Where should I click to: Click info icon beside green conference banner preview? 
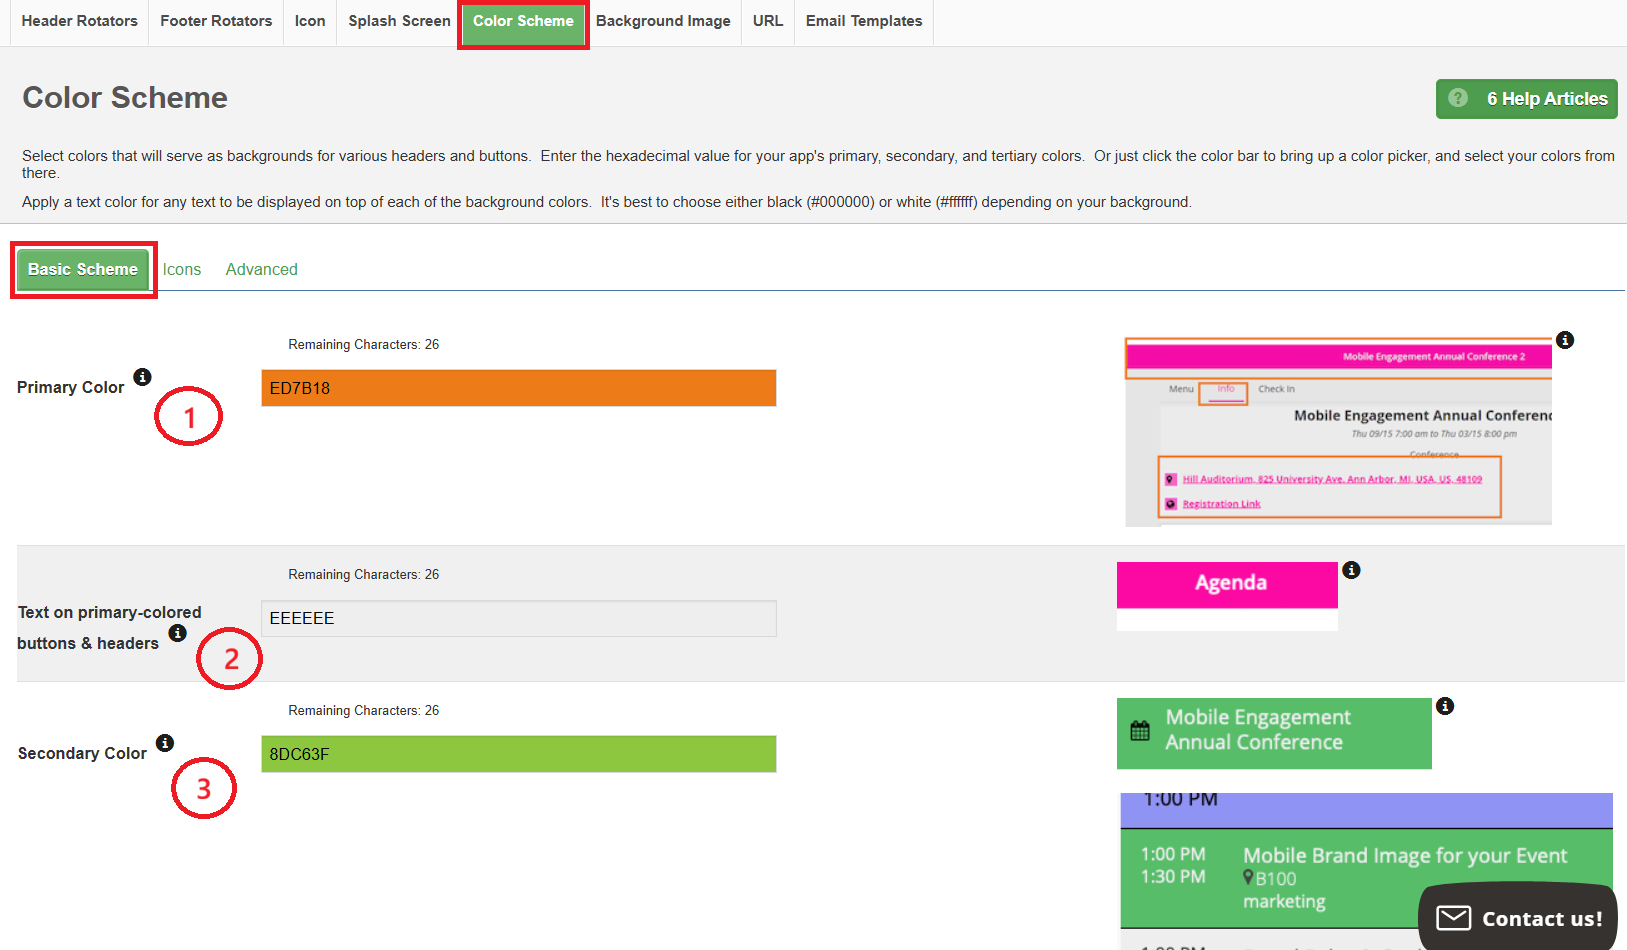click(1445, 706)
